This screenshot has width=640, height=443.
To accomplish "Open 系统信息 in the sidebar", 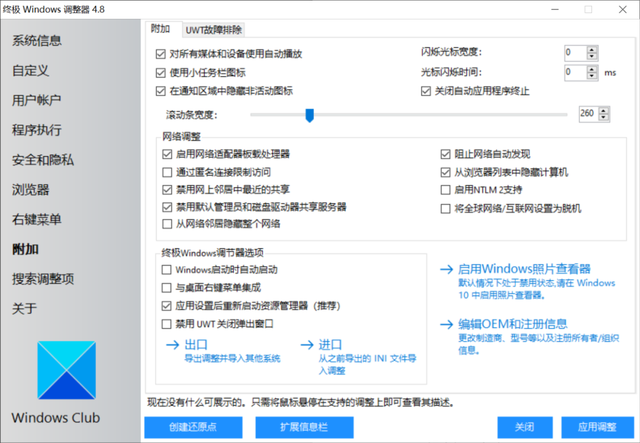I will coord(37,40).
